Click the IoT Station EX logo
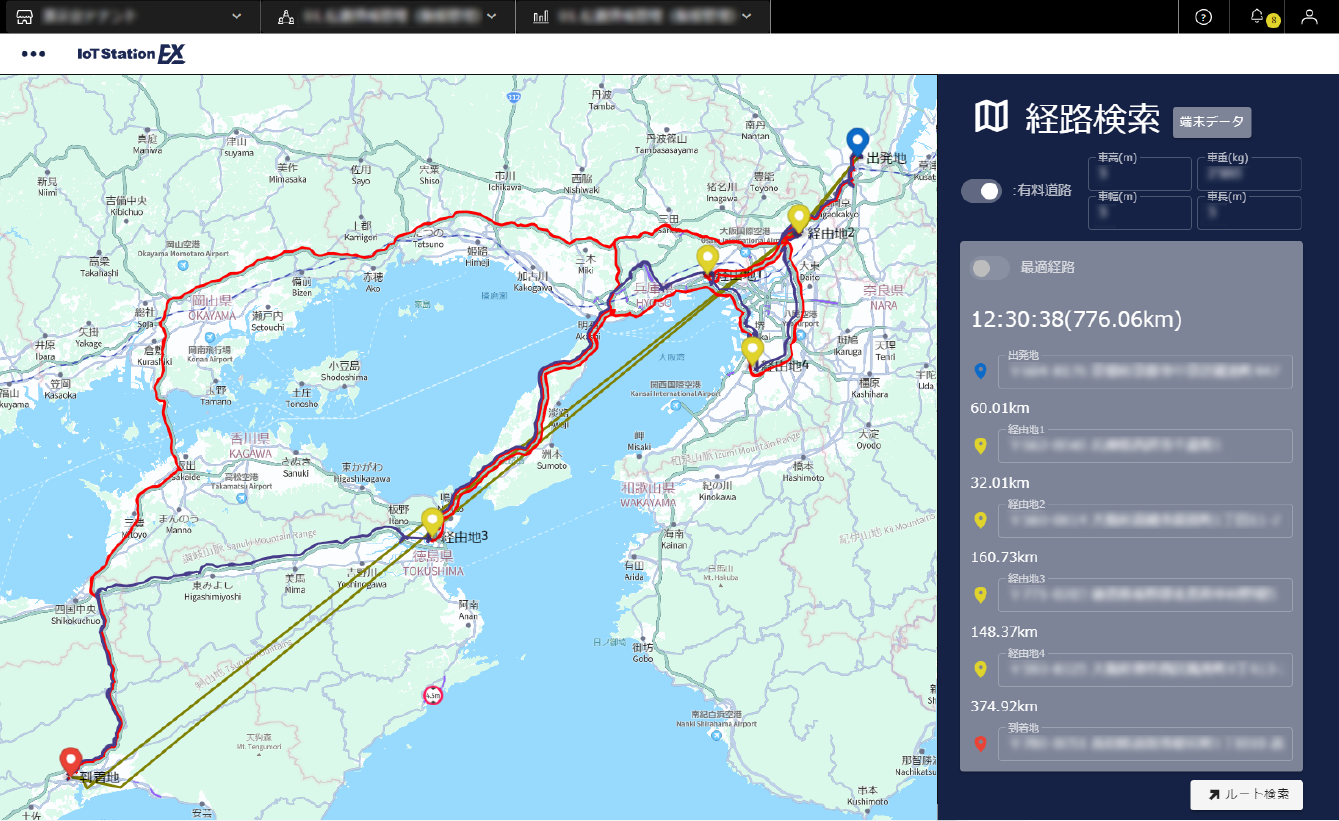The height and width of the screenshot is (821, 1339). [131, 54]
